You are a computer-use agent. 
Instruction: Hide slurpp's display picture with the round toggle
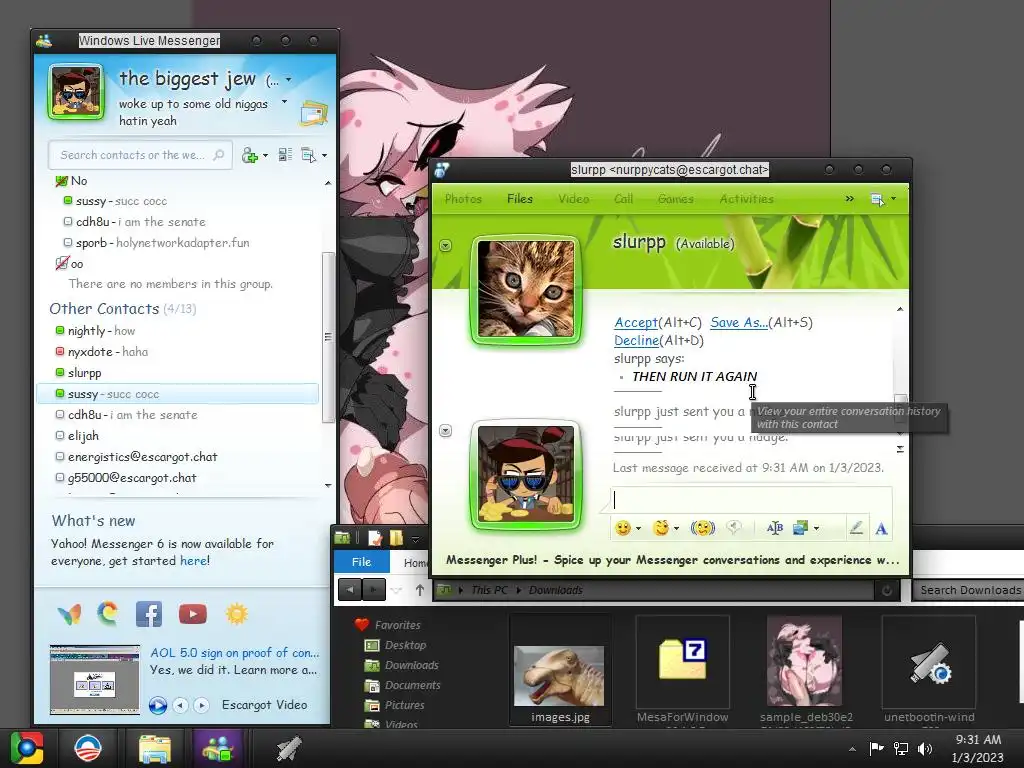445,246
